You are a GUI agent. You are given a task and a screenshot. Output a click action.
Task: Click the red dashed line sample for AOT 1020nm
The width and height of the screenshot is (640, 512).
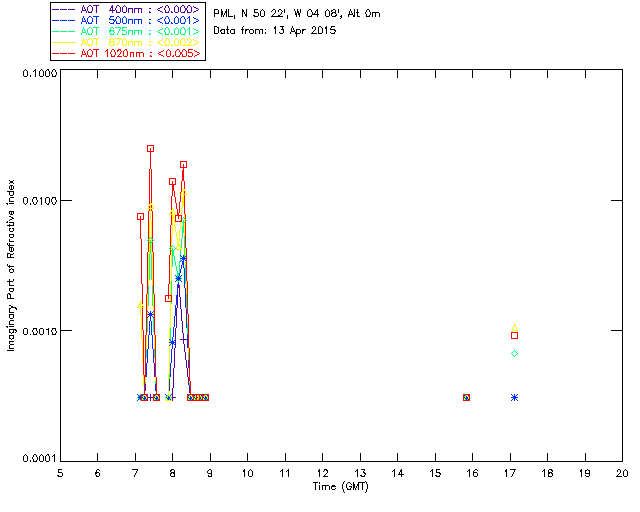tap(64, 53)
